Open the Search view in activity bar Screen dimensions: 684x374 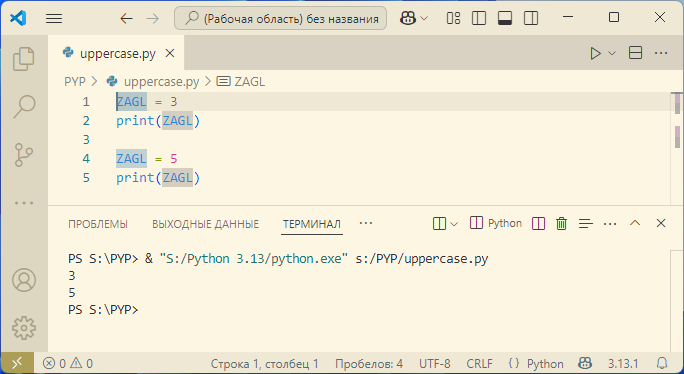coord(24,106)
